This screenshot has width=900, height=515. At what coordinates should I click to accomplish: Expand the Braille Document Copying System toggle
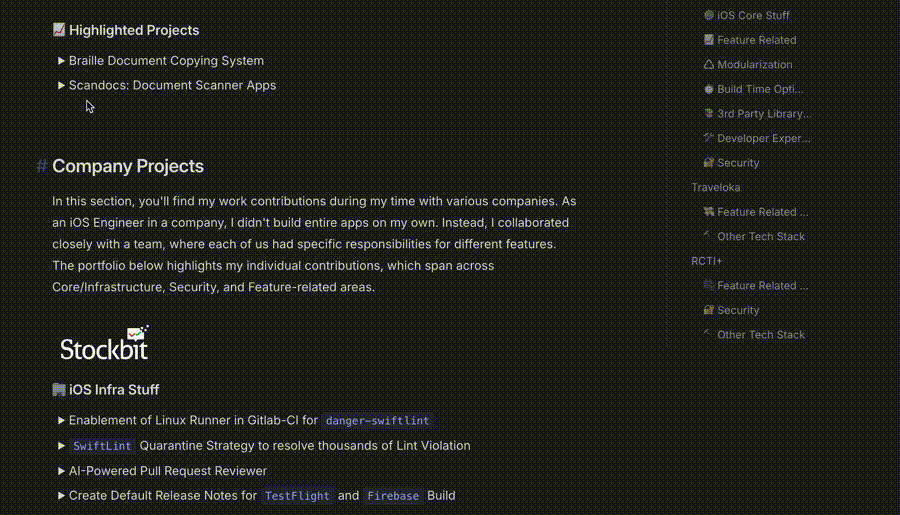pos(62,61)
